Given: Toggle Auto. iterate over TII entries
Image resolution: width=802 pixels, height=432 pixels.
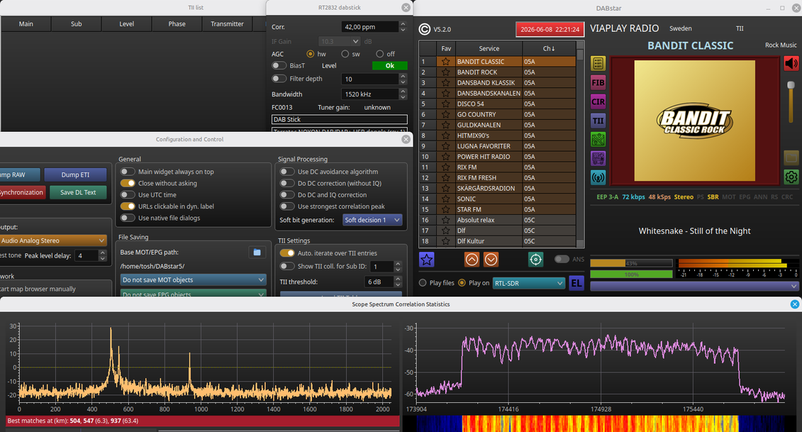Looking at the screenshot, I should (287, 253).
